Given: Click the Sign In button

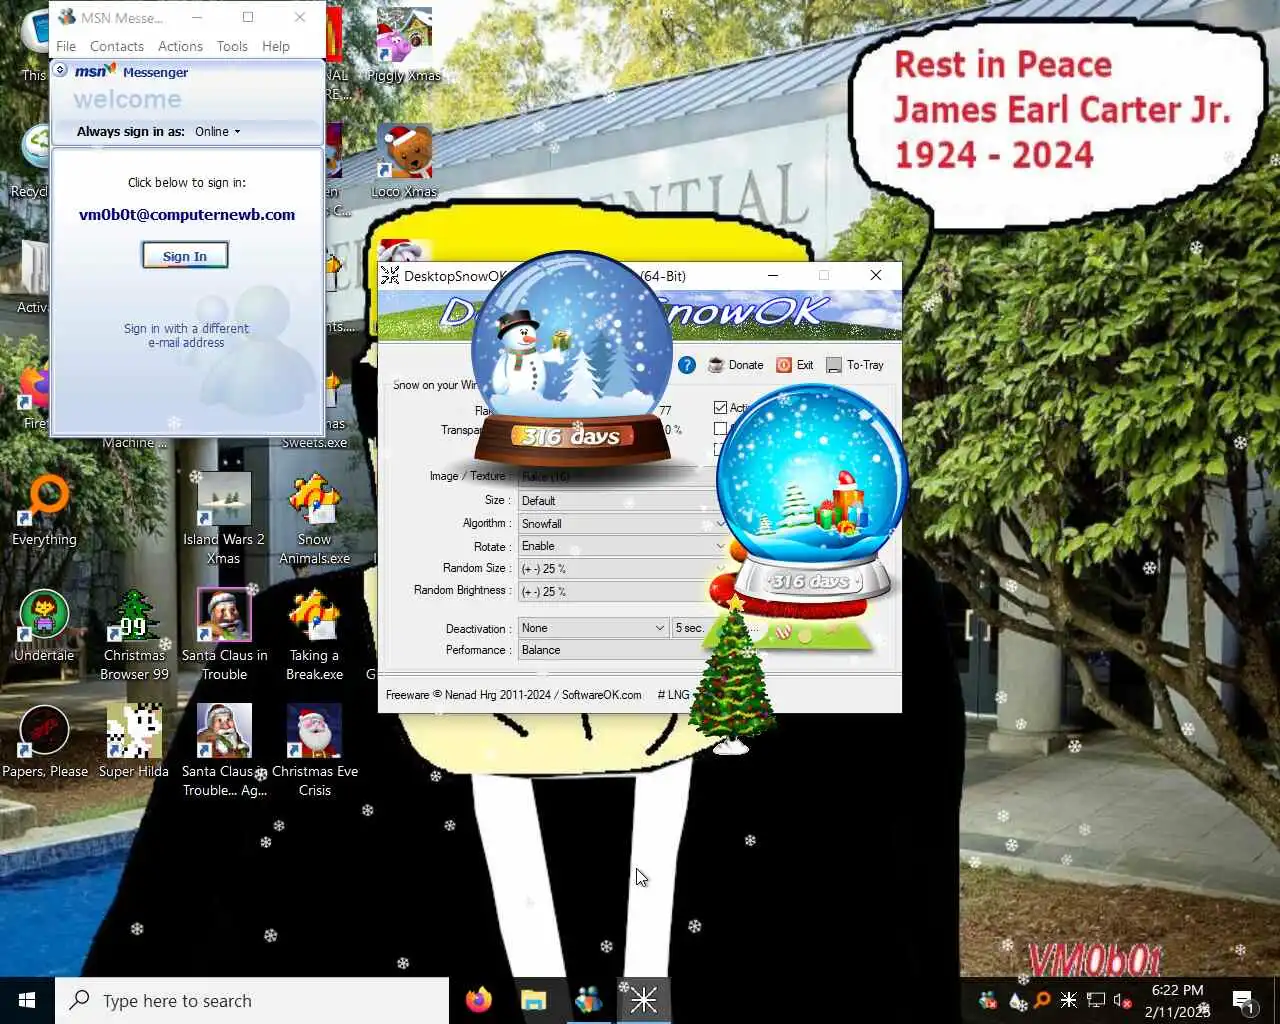Looking at the screenshot, I should coord(185,256).
